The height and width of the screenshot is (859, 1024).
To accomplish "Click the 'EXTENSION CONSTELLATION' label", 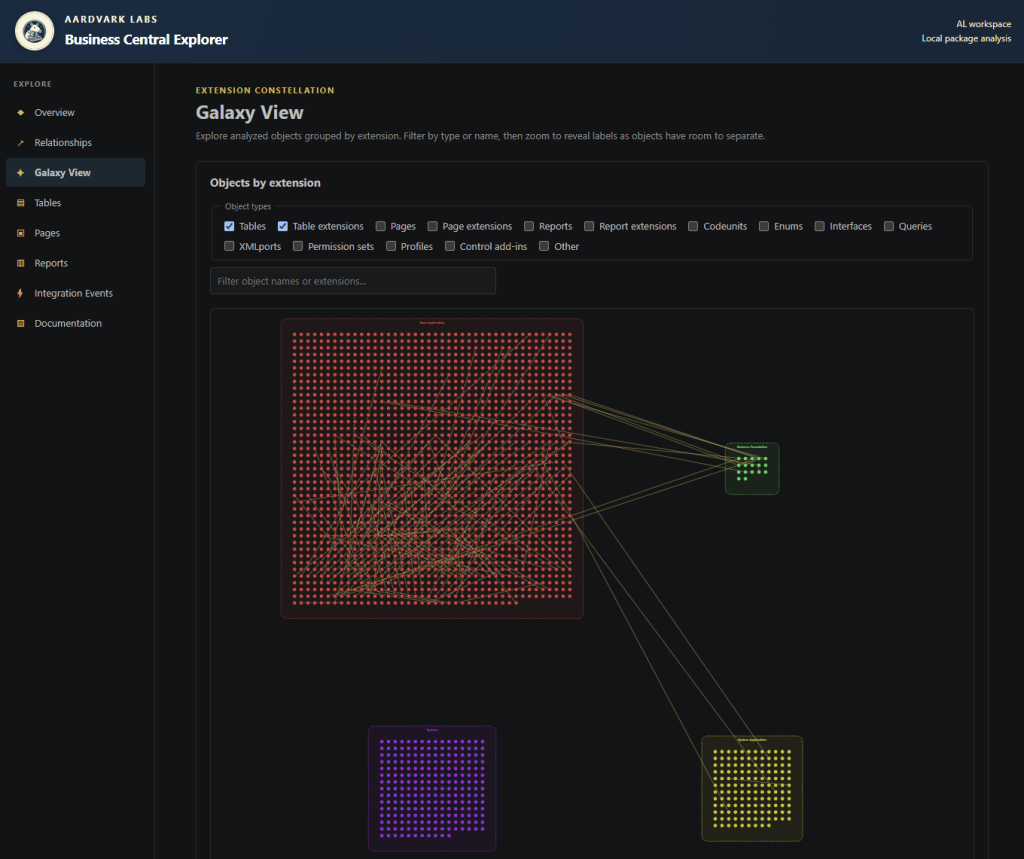I will [265, 90].
